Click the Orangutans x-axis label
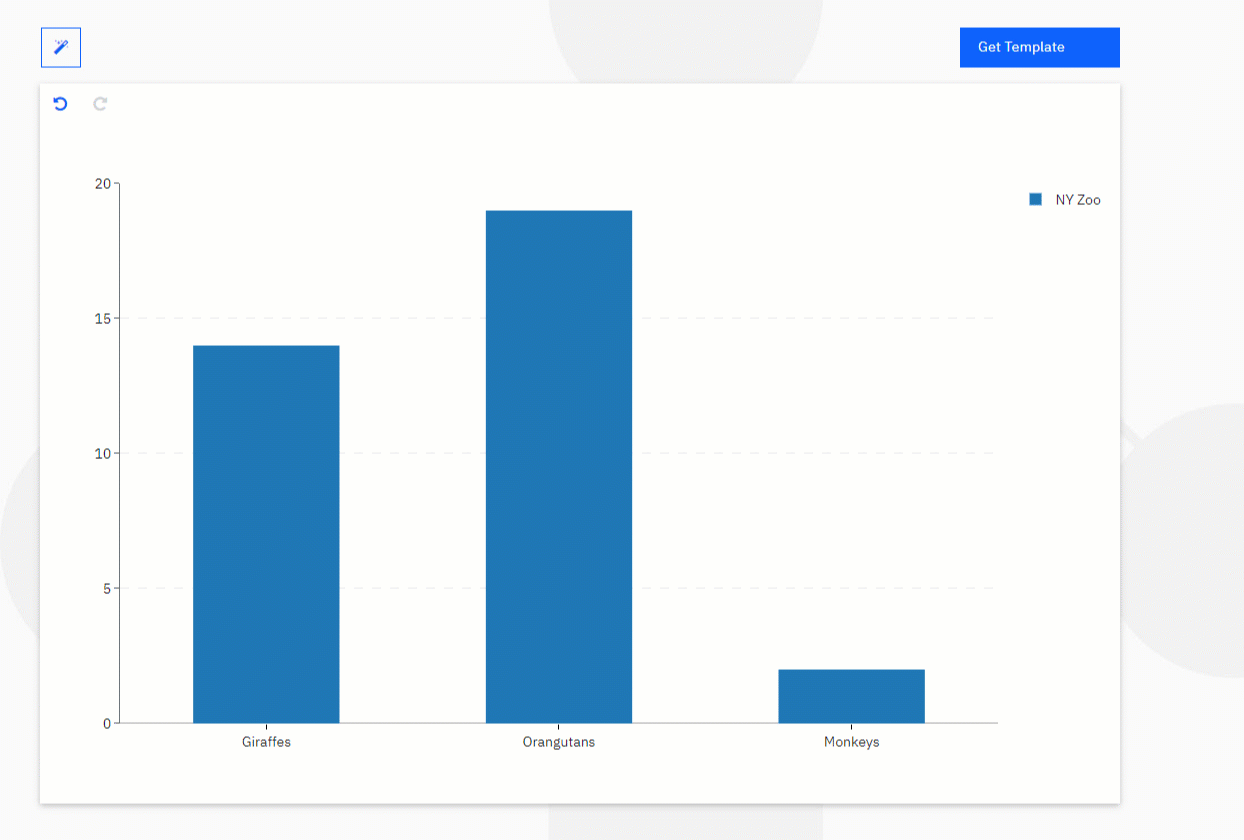 point(559,742)
